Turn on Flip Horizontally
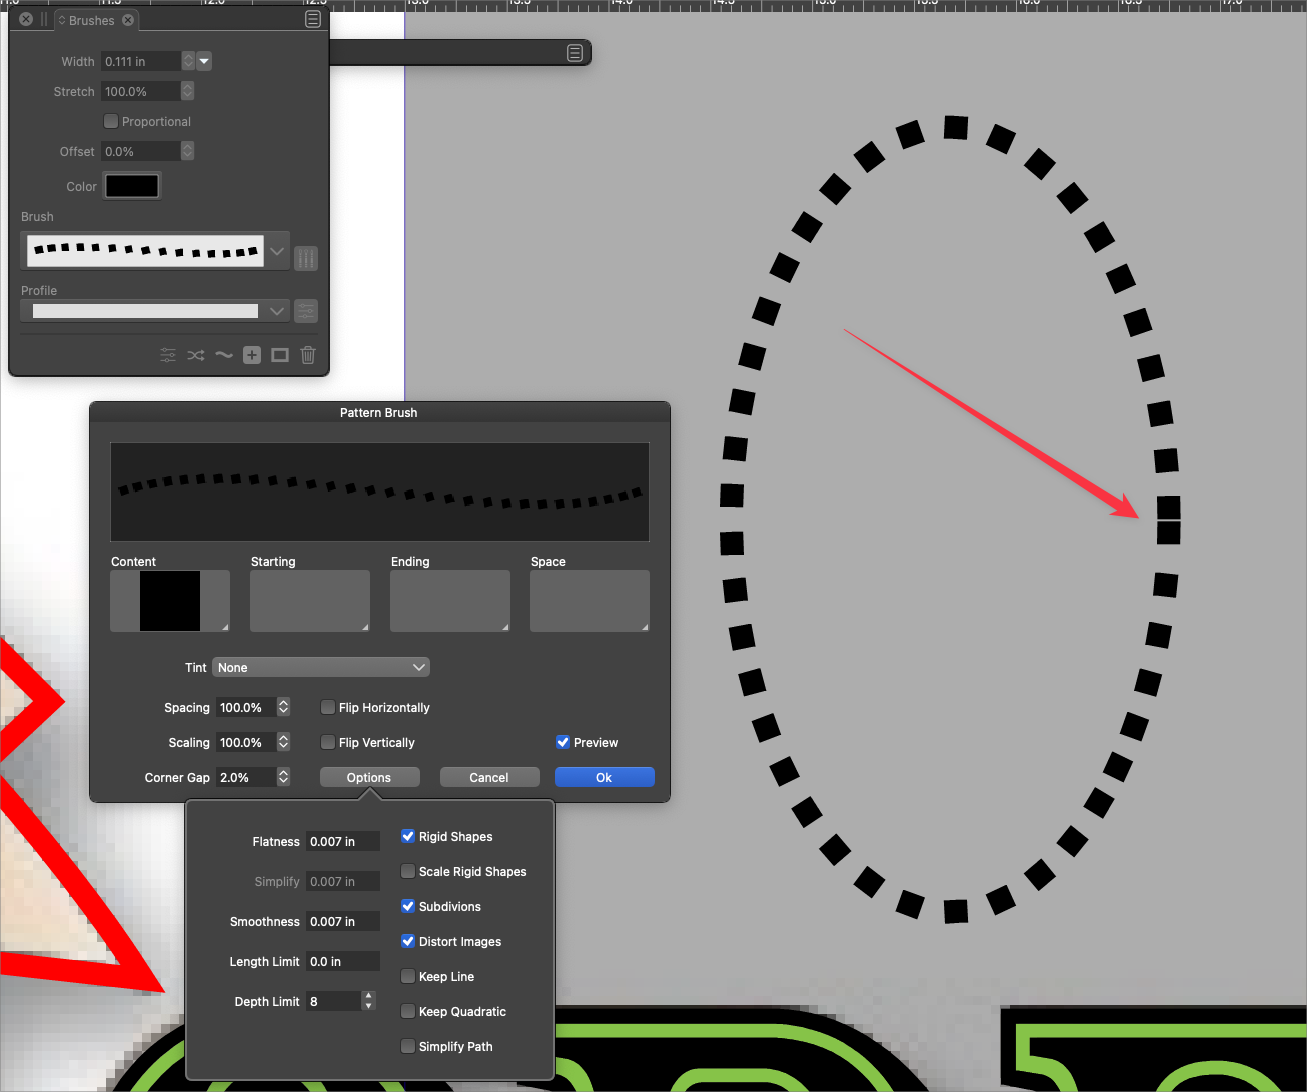 click(328, 708)
